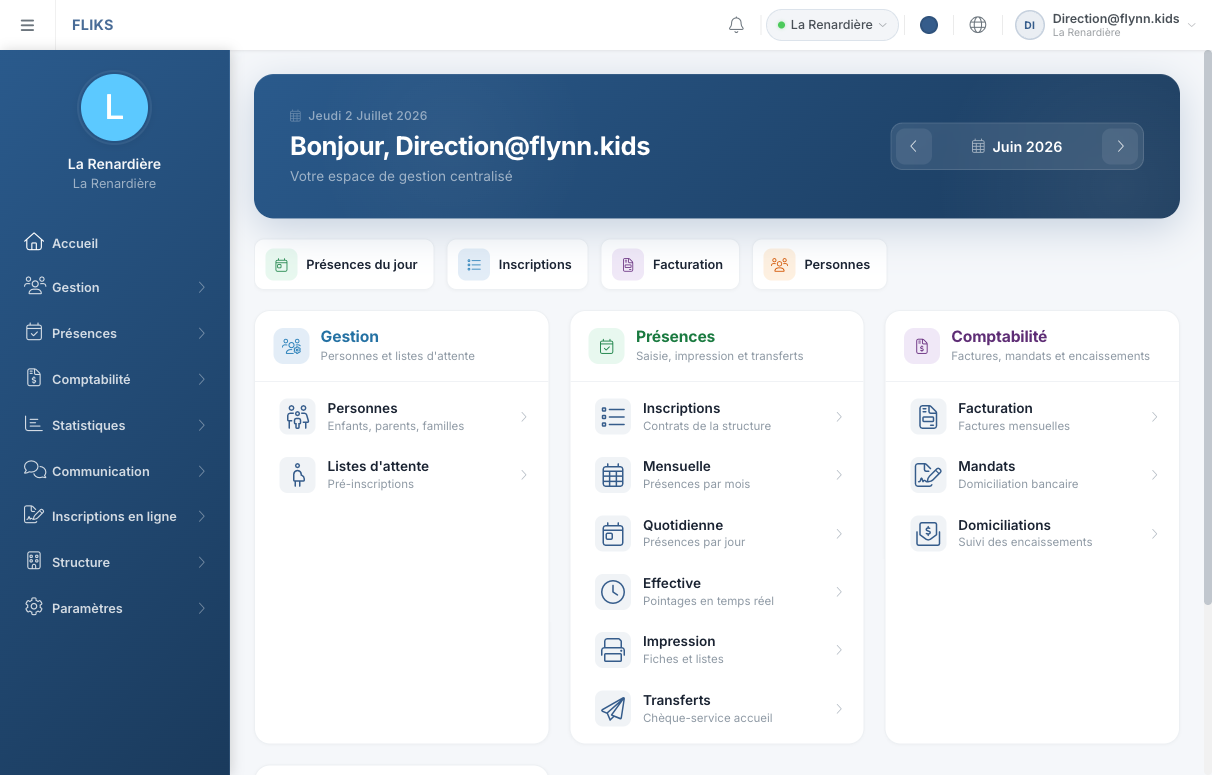The image size is (1212, 775).
Task: Toggle the hamburger sidebar menu
Action: click(x=27, y=25)
